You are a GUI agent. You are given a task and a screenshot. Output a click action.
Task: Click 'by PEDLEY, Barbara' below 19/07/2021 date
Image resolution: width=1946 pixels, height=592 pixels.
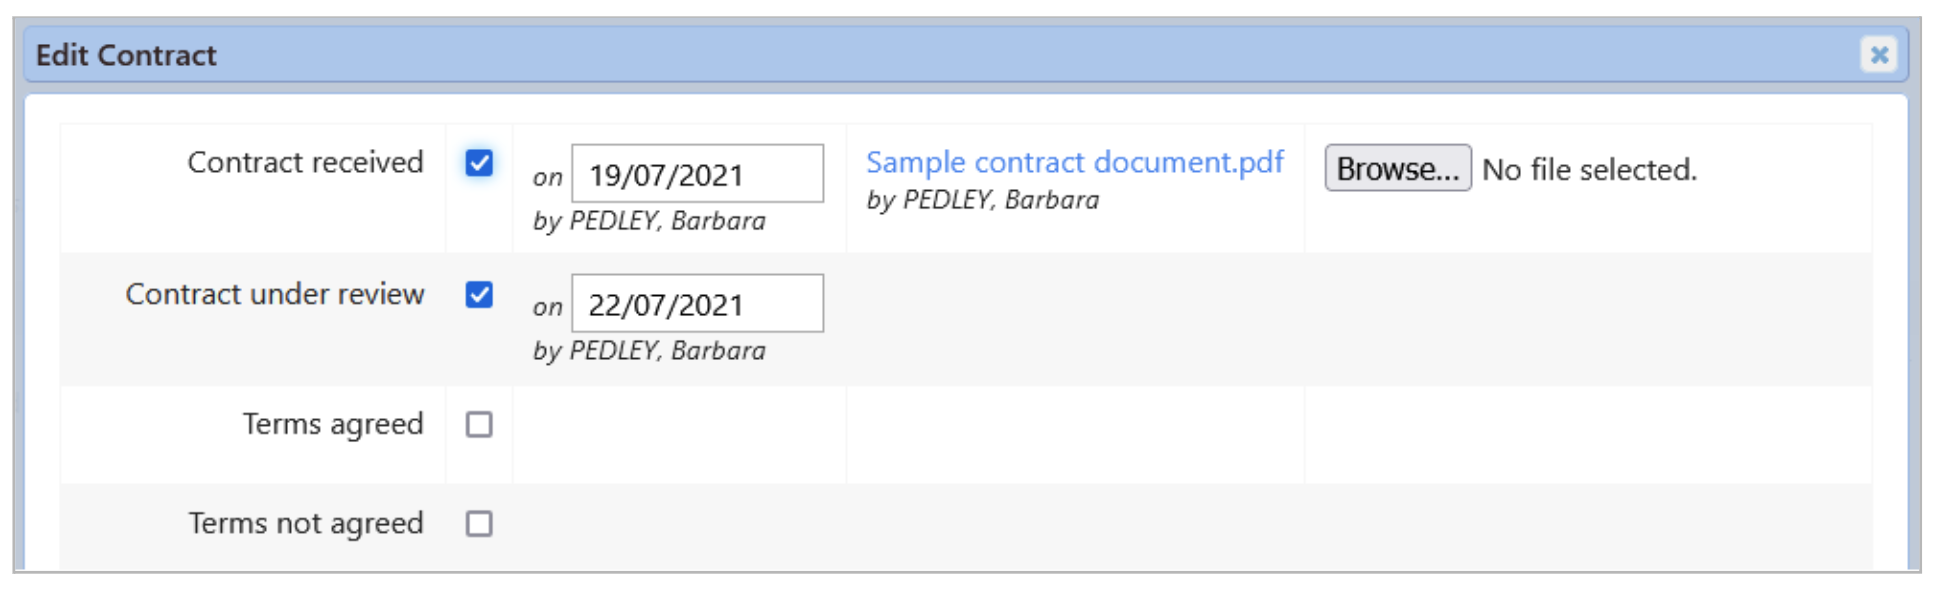[649, 221]
